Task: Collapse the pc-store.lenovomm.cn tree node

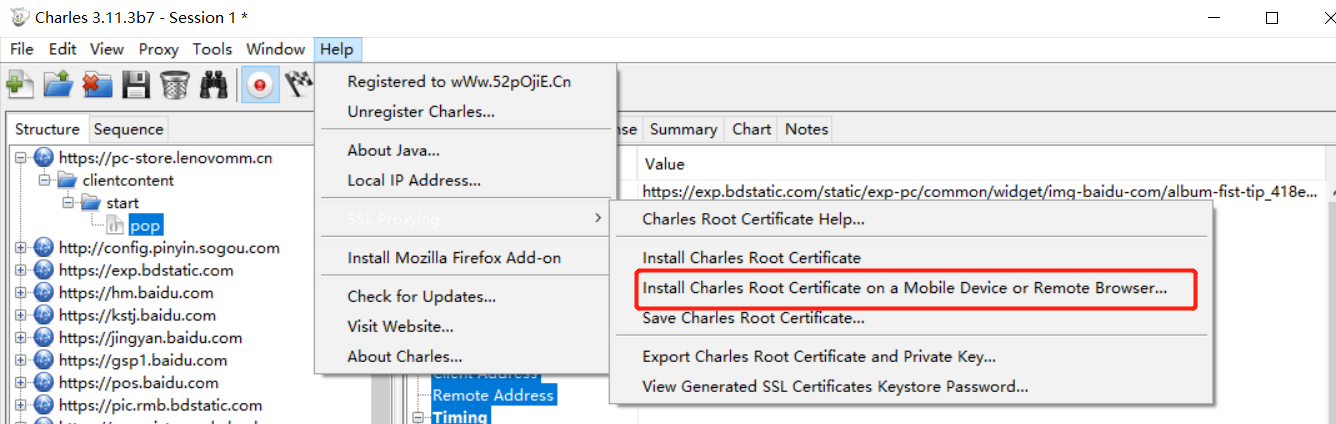Action: coord(21,158)
